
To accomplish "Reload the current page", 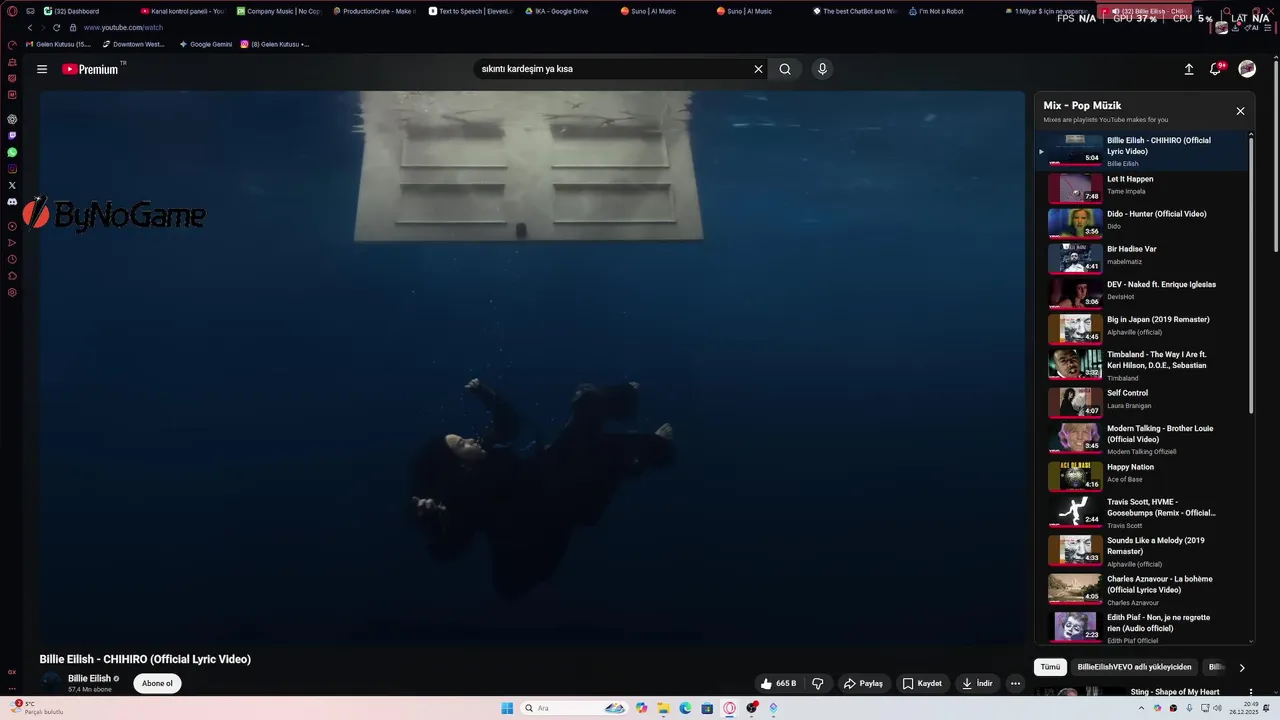I will point(56,28).
